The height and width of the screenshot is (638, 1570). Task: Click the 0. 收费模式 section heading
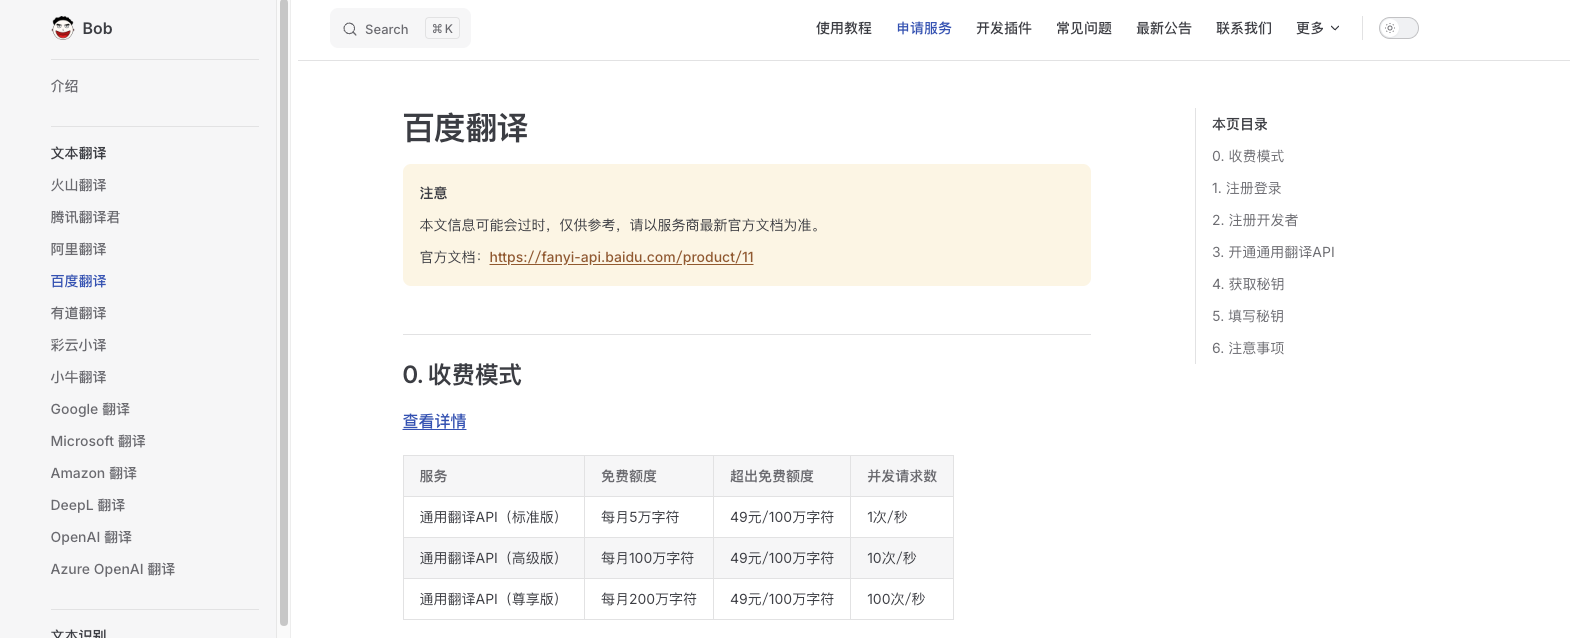tap(462, 375)
